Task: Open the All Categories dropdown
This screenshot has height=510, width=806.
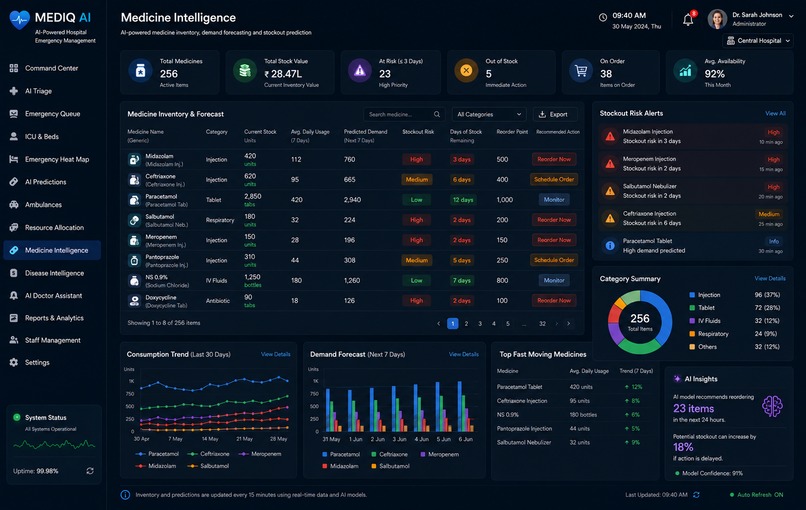Action: (x=489, y=114)
